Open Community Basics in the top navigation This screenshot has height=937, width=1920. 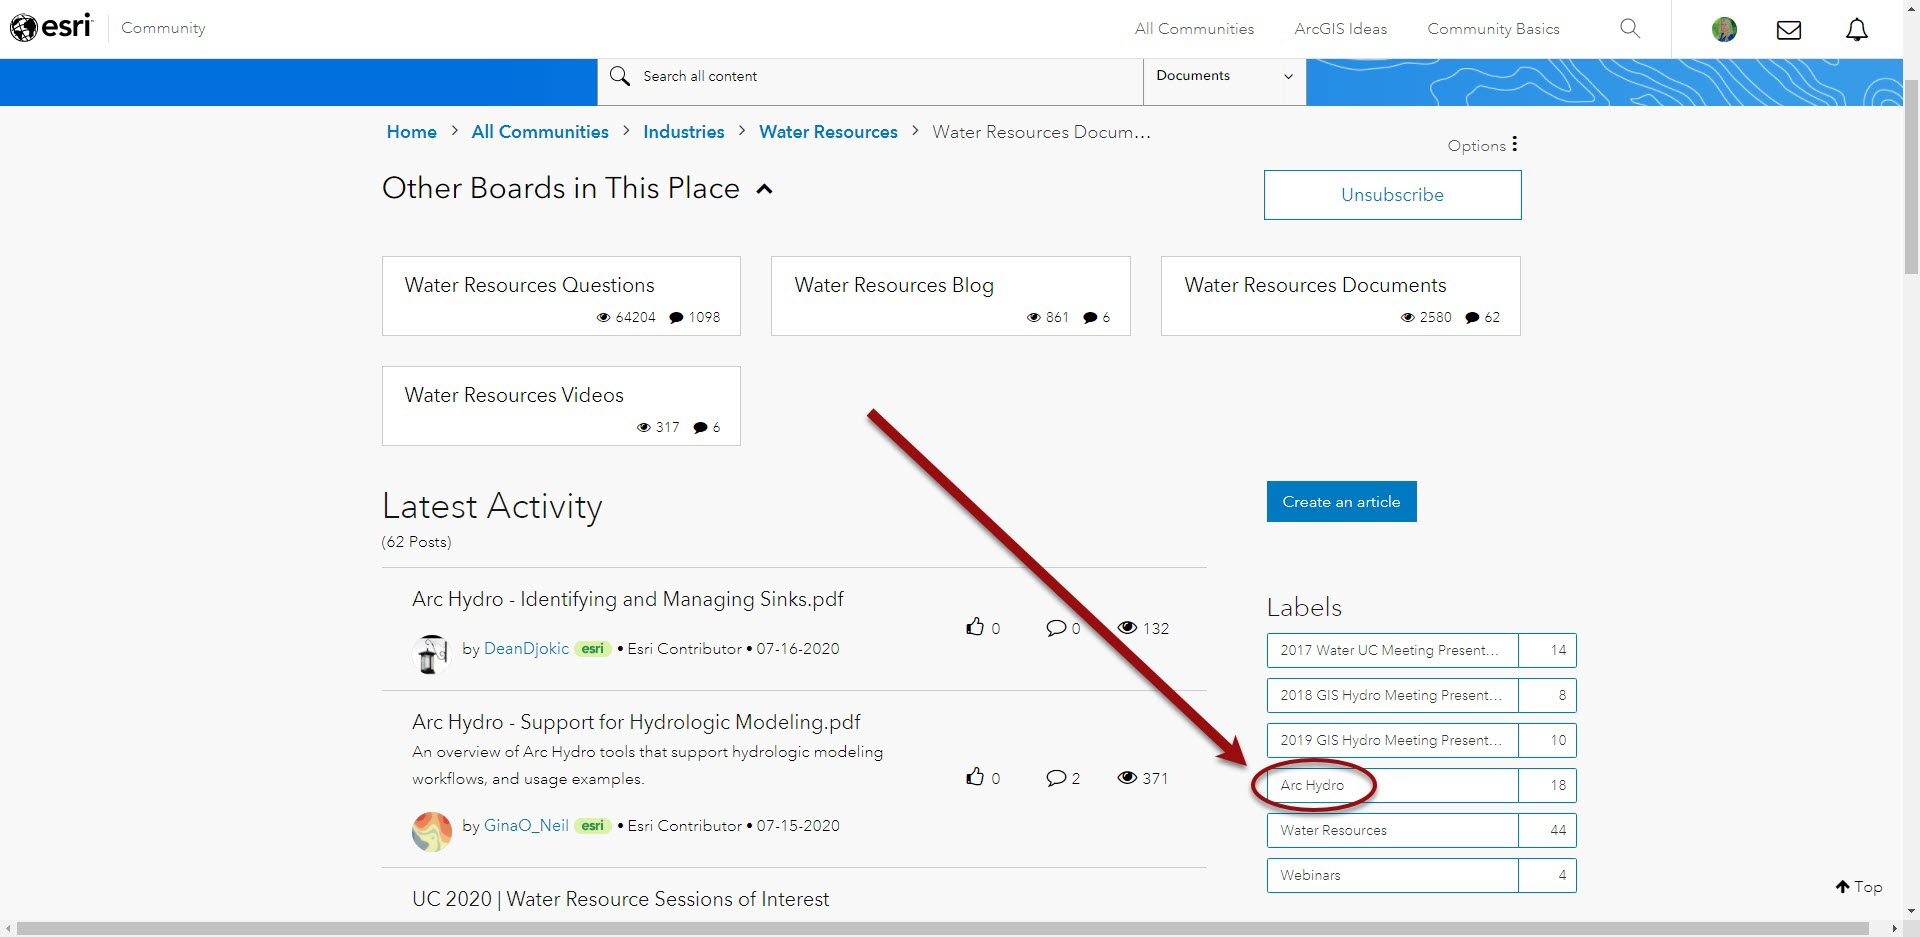click(x=1493, y=29)
